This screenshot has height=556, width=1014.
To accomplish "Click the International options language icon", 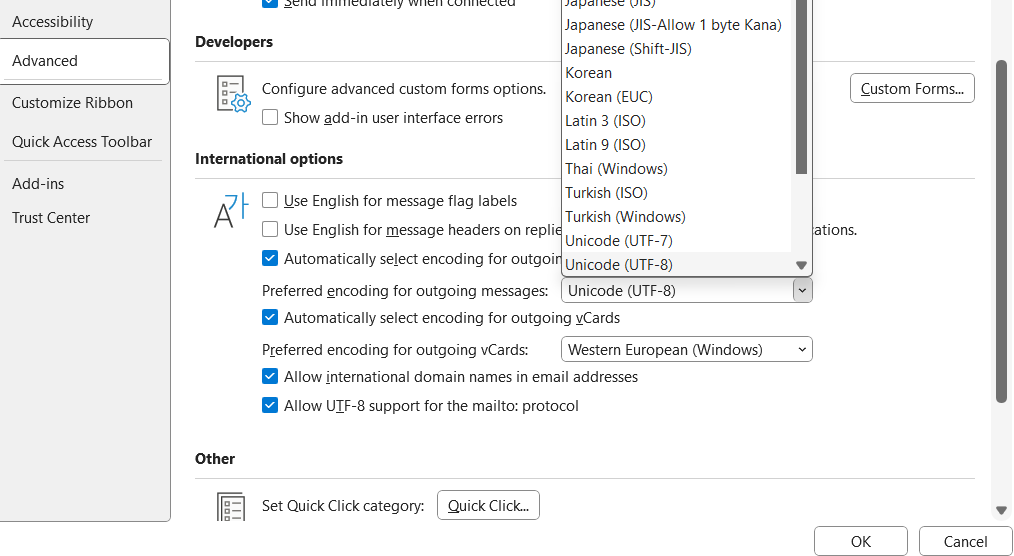I will coord(232,209).
